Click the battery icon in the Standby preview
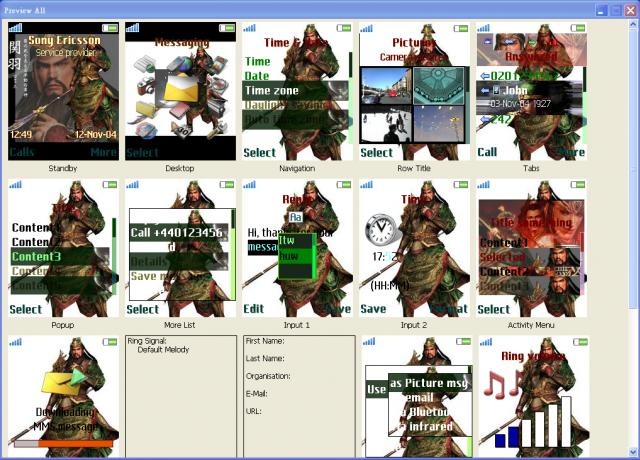 (110, 28)
